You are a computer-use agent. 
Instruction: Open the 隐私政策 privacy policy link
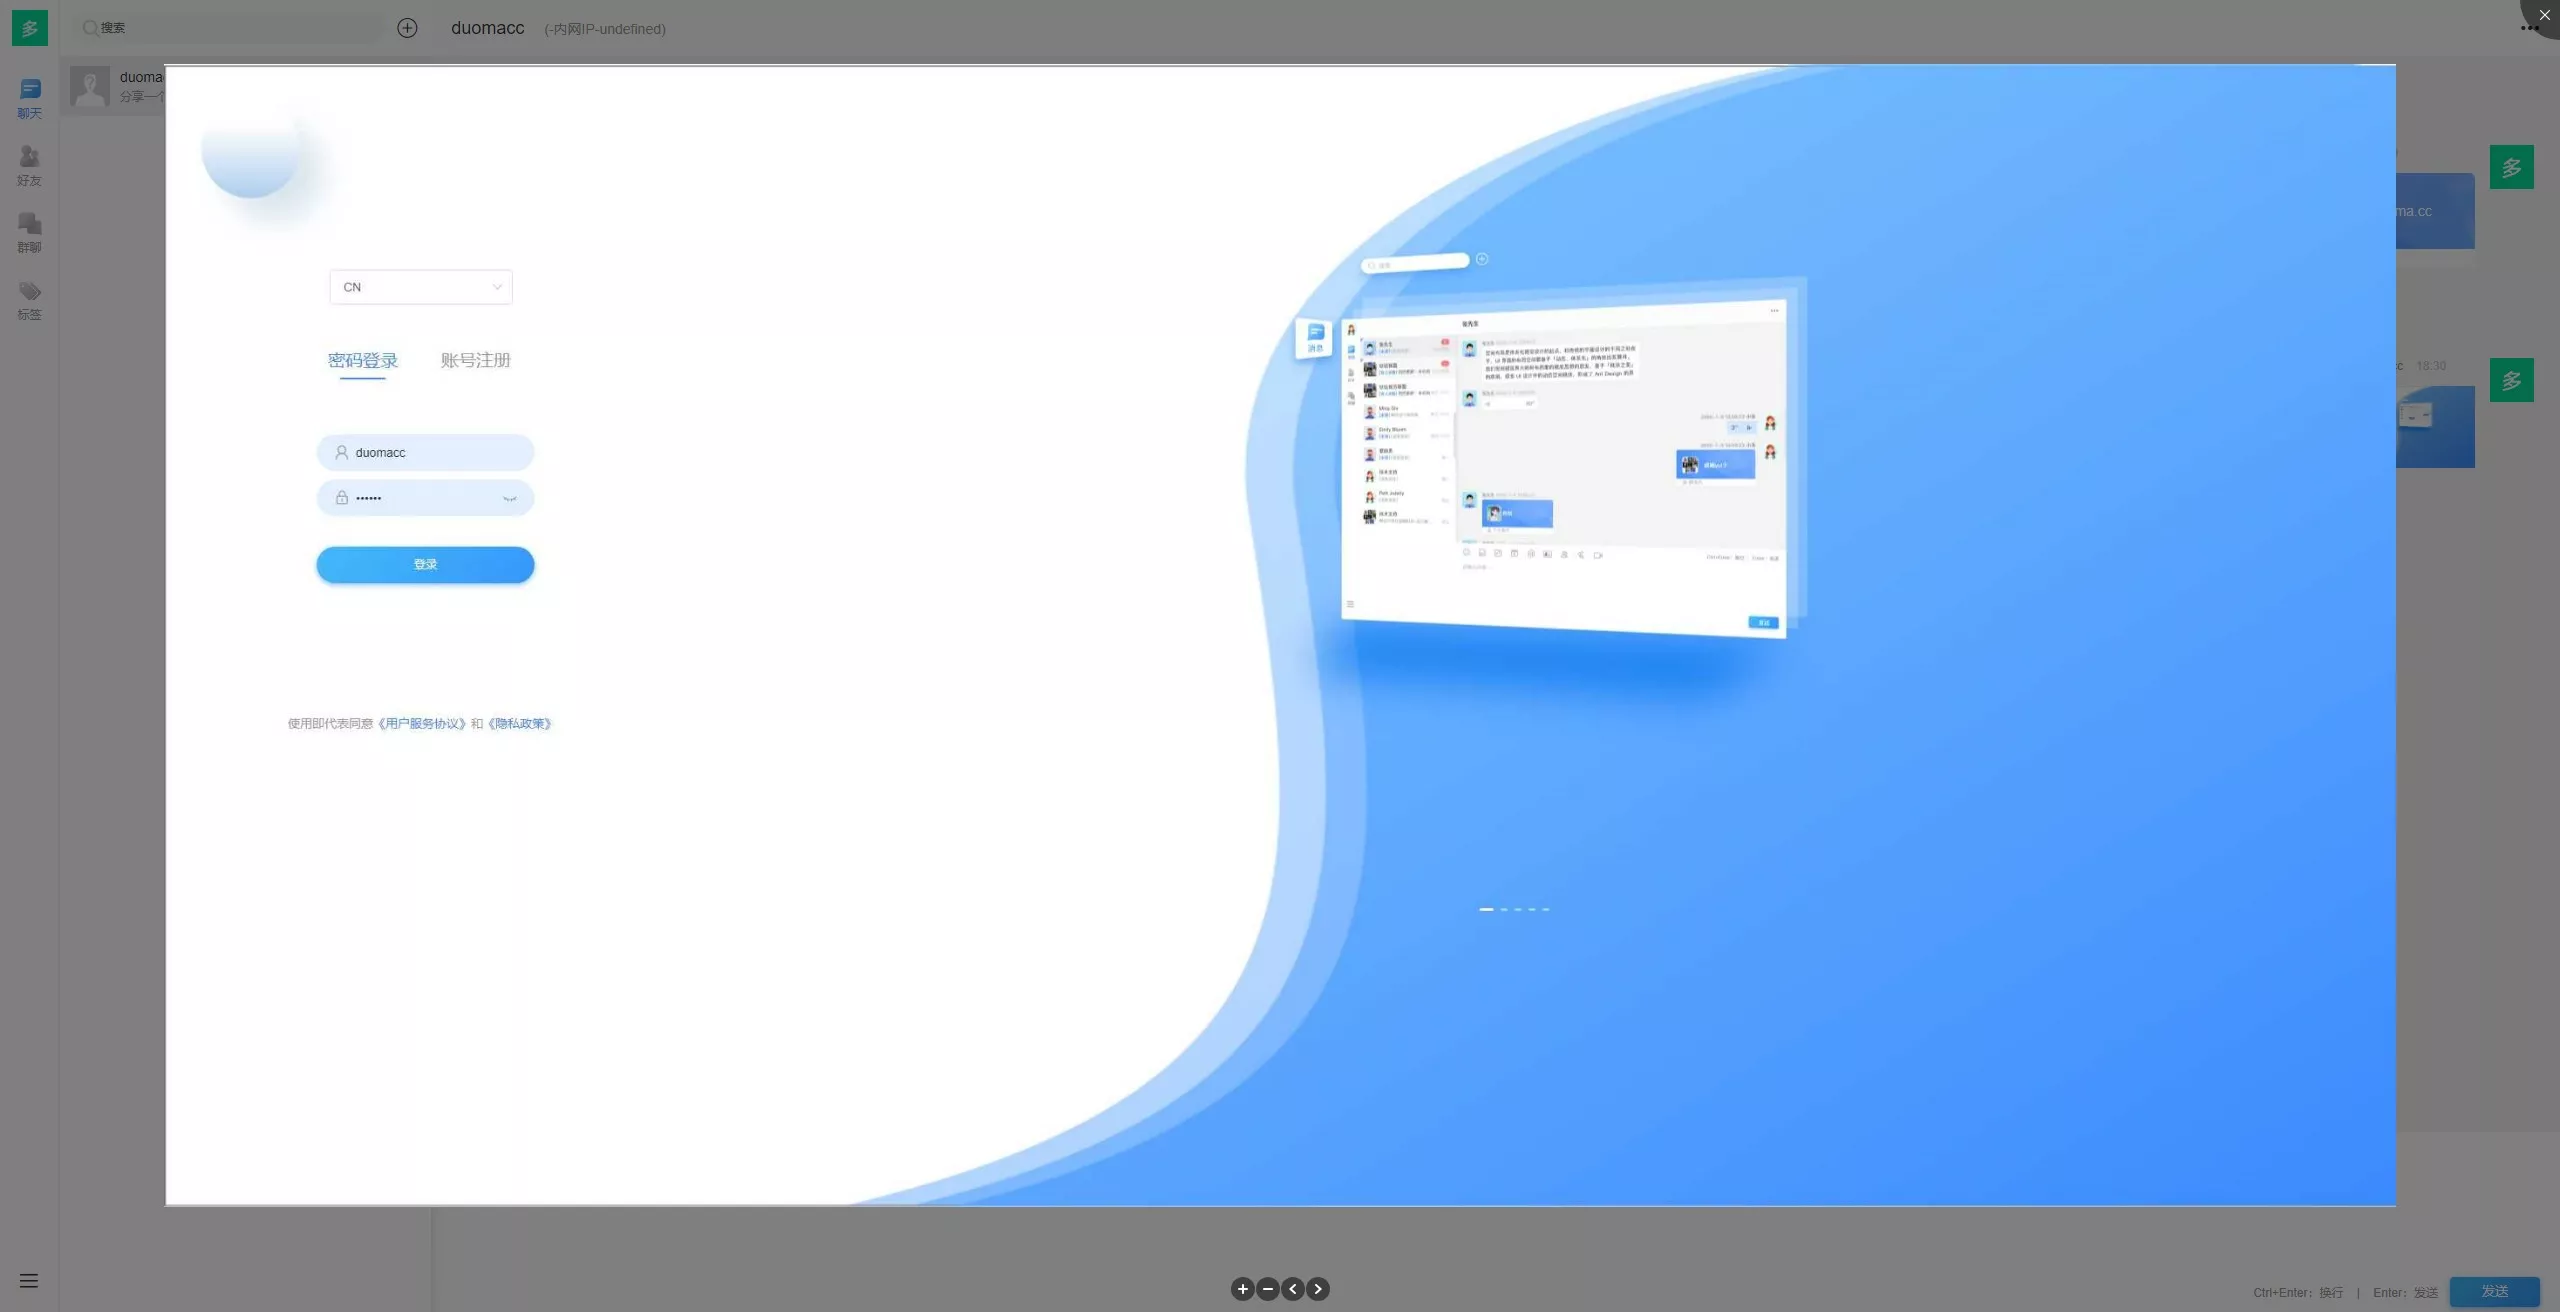519,724
